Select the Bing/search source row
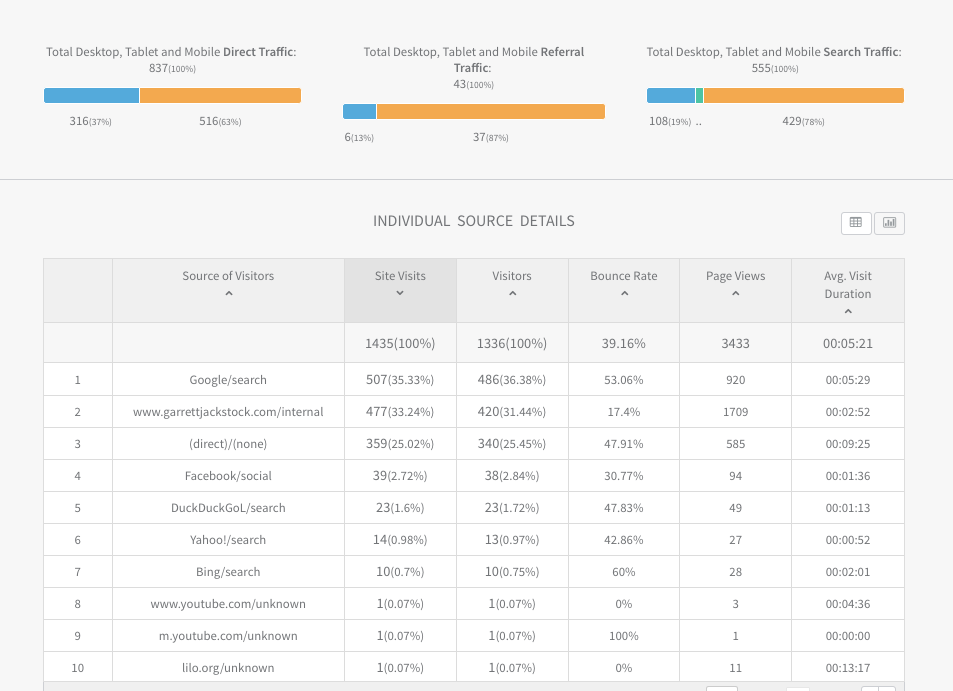953x691 pixels. pyautogui.click(x=228, y=572)
